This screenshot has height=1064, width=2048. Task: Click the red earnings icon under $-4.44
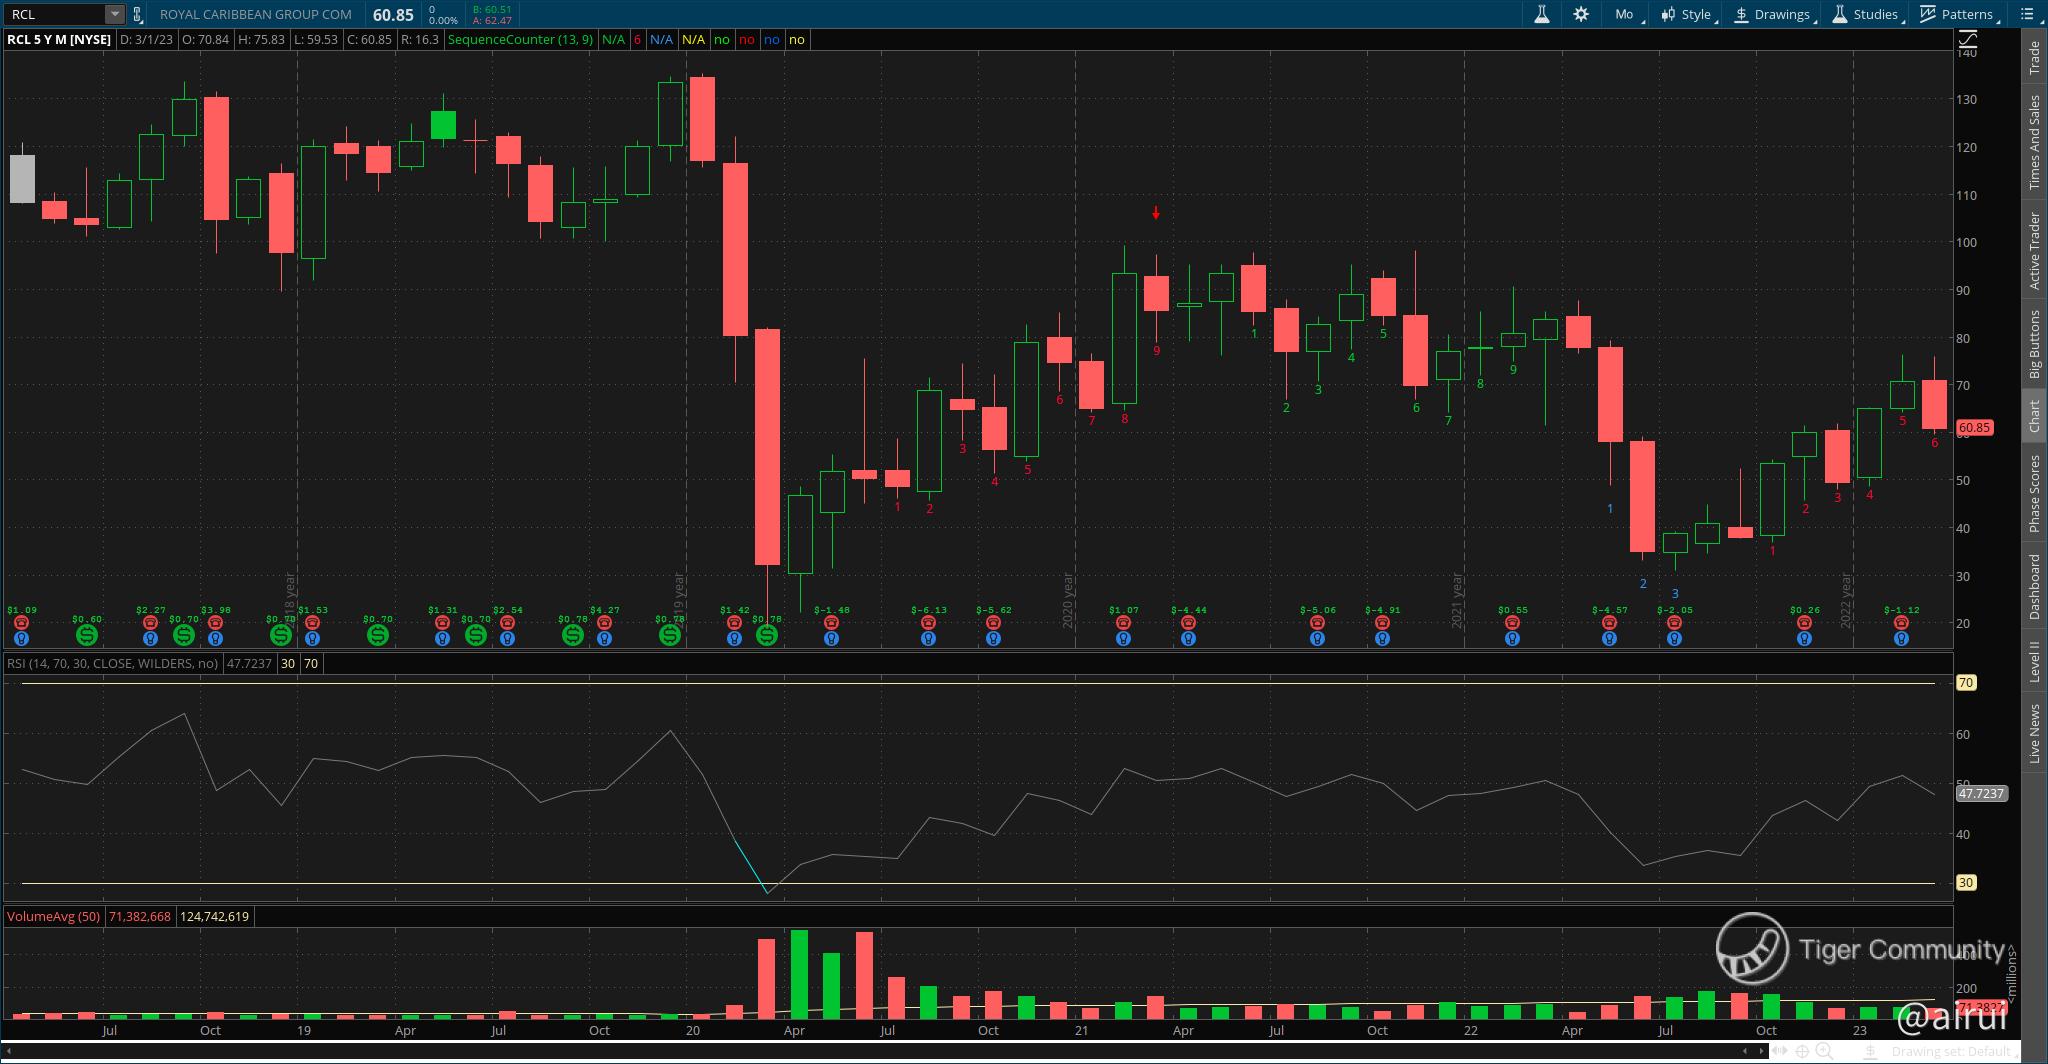(1188, 623)
